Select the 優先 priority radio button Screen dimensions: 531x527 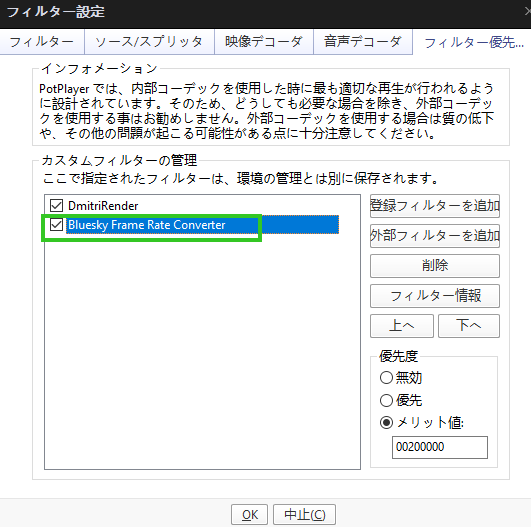386,400
